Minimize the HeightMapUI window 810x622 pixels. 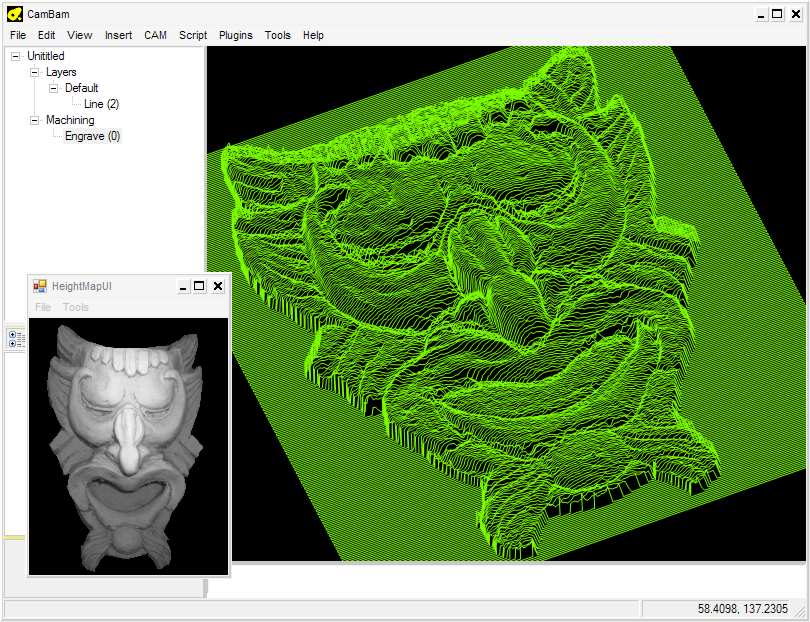[182, 286]
